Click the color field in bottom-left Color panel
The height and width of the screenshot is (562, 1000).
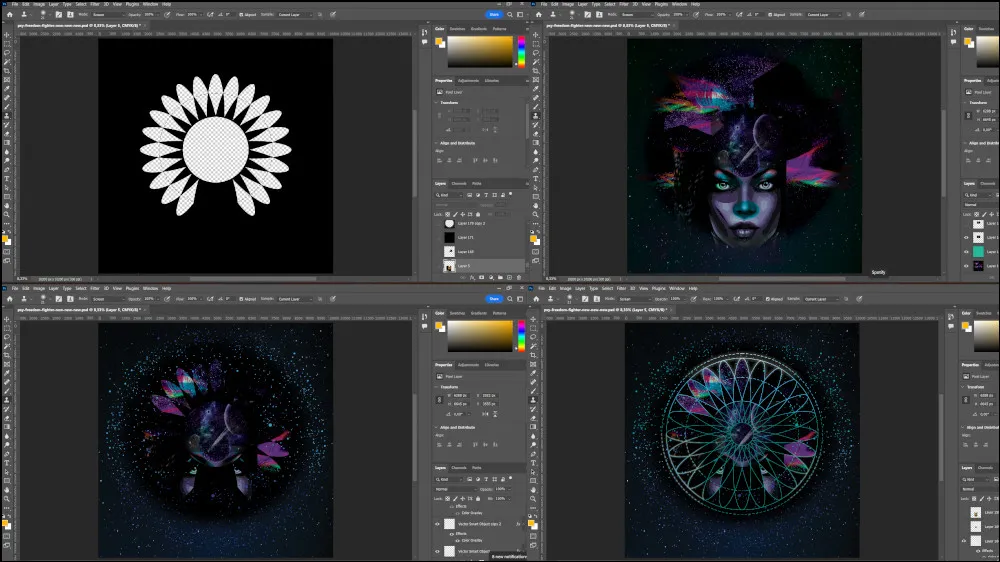point(480,336)
